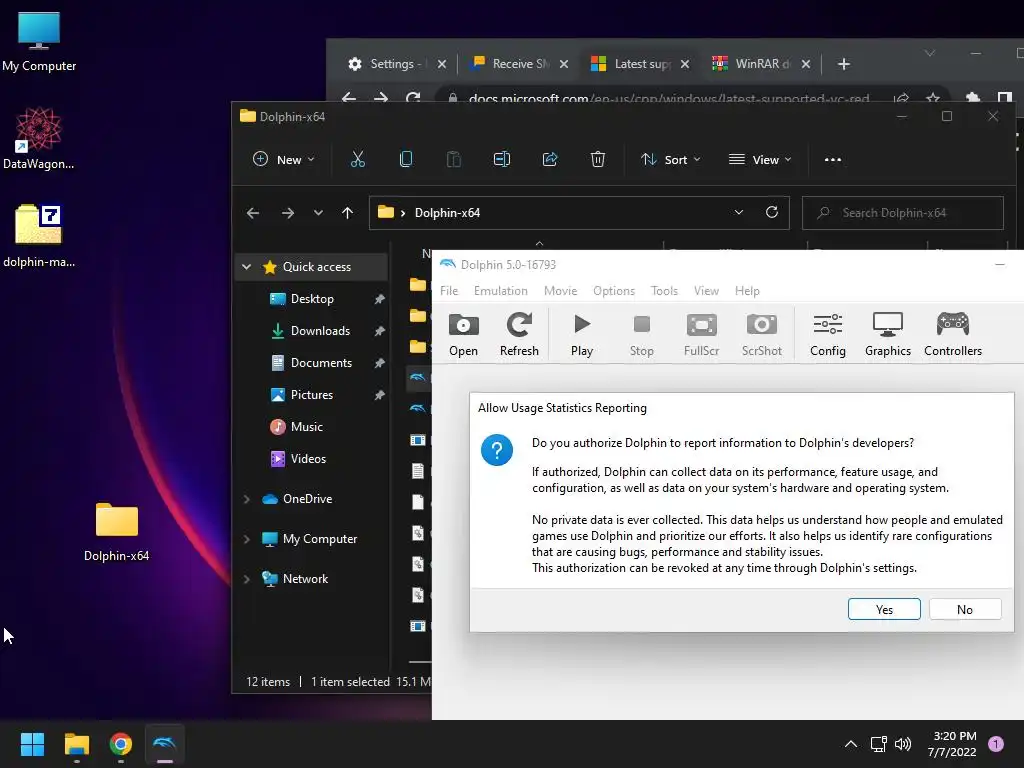
Task: Open the Options menu in Dolphin
Action: pos(614,291)
